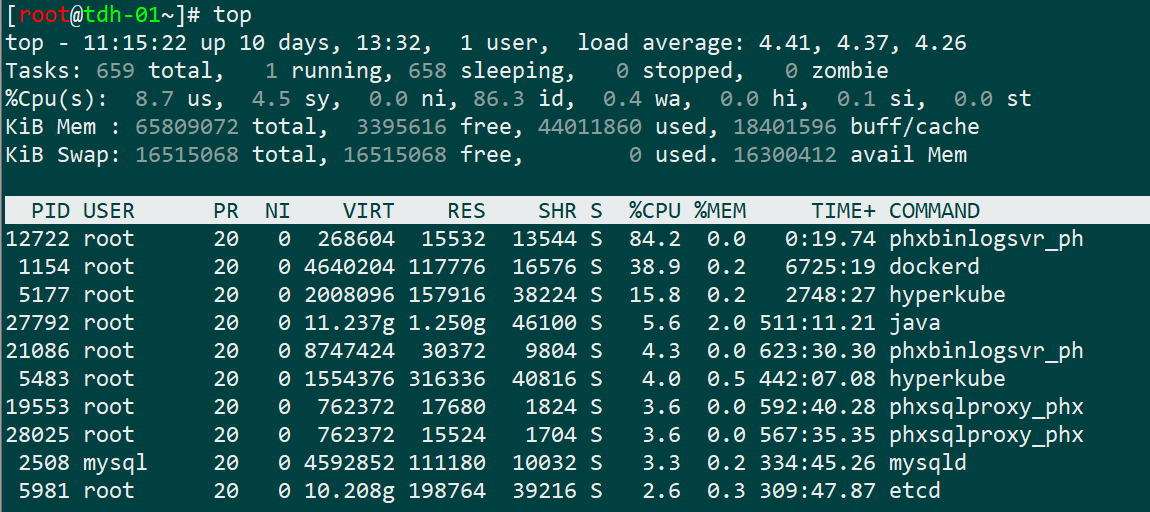Image resolution: width=1150 pixels, height=512 pixels.
Task: Click the red root text in prompt
Action: [44, 15]
